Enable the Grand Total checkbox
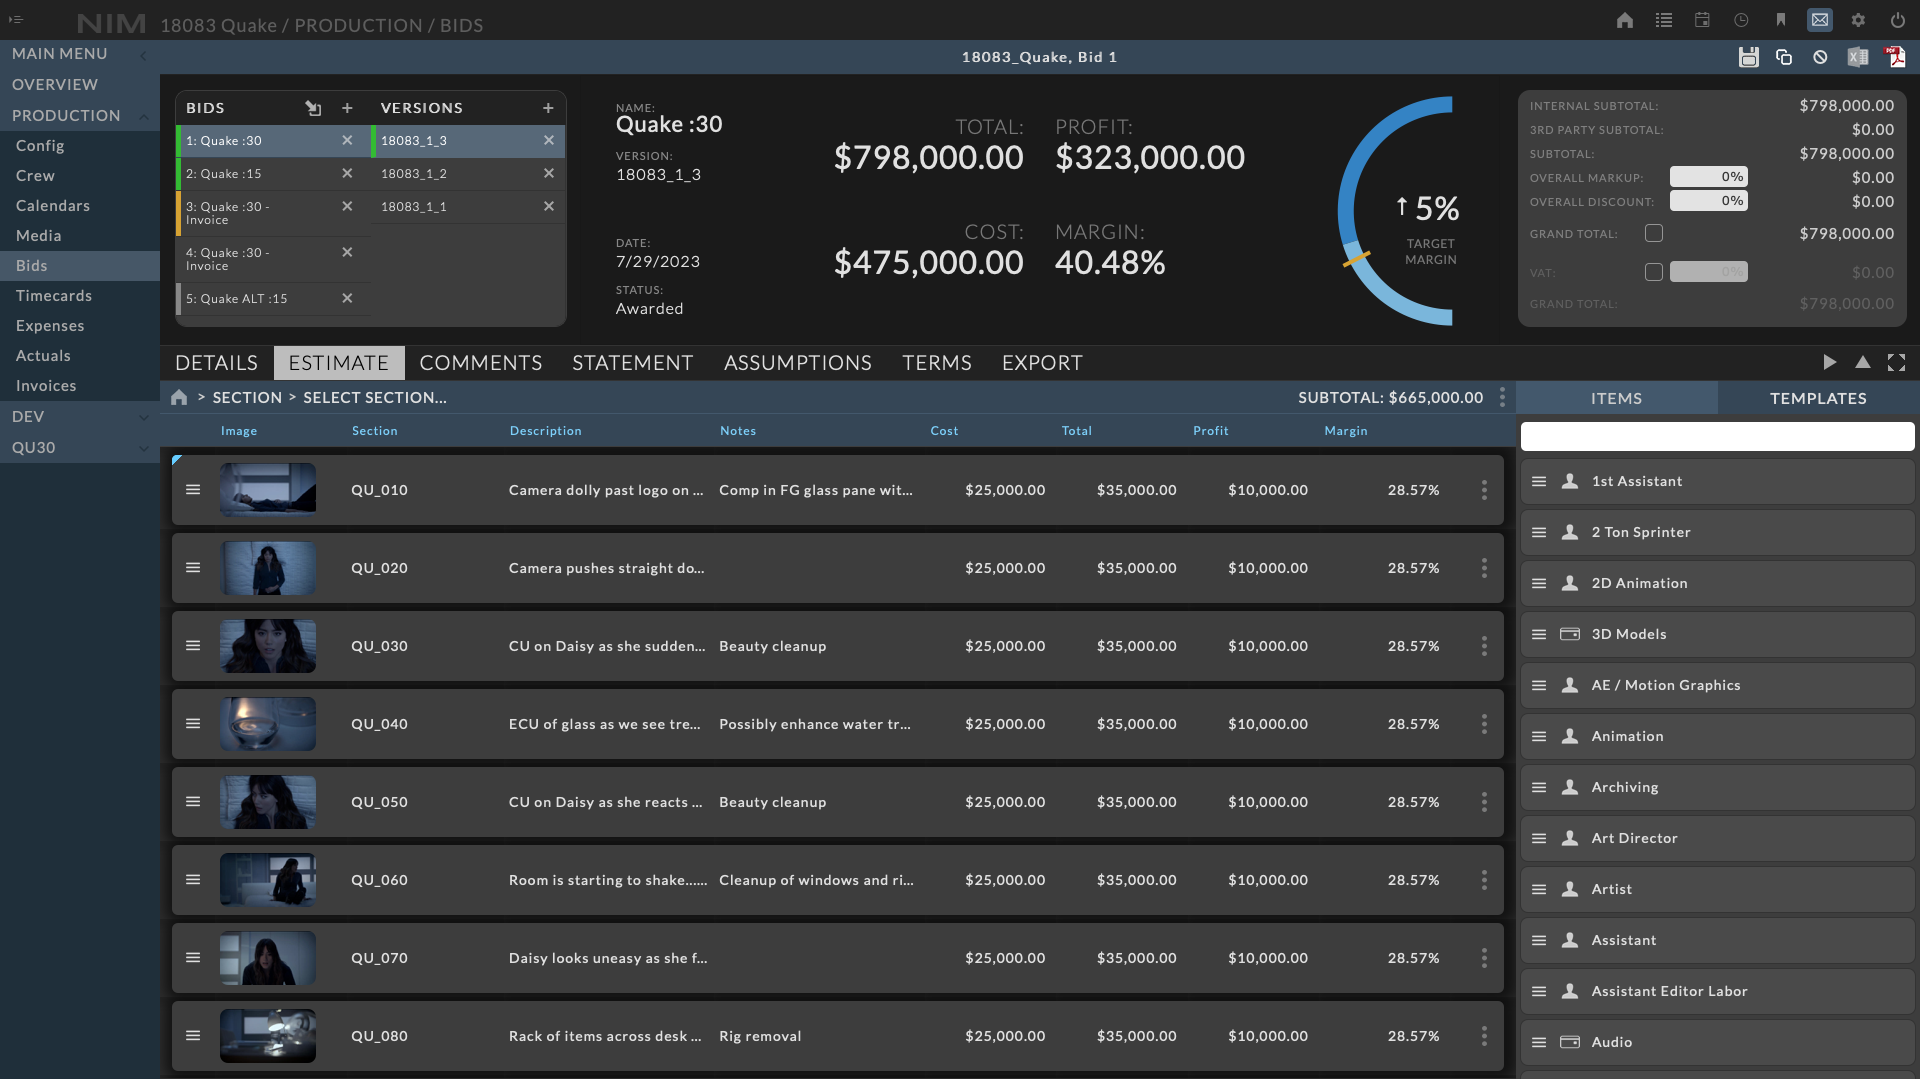This screenshot has width=1920, height=1079. [1654, 233]
